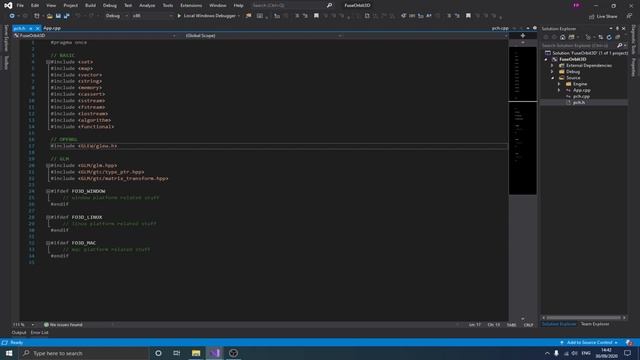This screenshot has width=640, height=360.
Task: Collapse the #ifdef FO3D_WINDOW region
Action: tap(48, 191)
